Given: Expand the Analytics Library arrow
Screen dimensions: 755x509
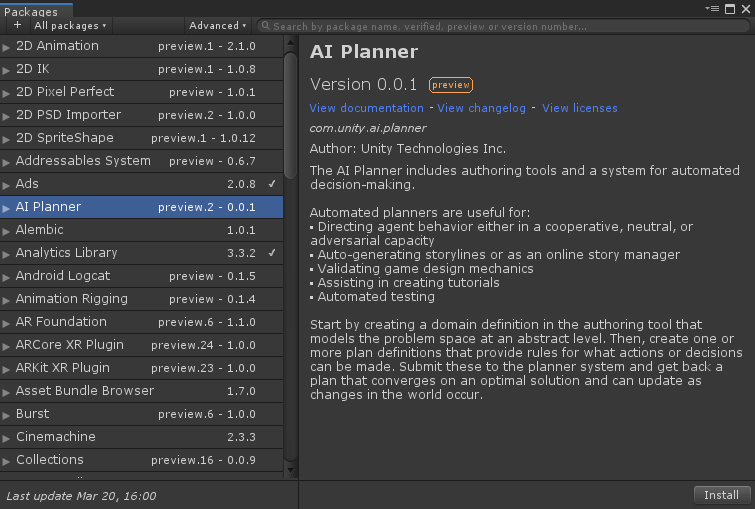Looking at the screenshot, I should (6, 254).
